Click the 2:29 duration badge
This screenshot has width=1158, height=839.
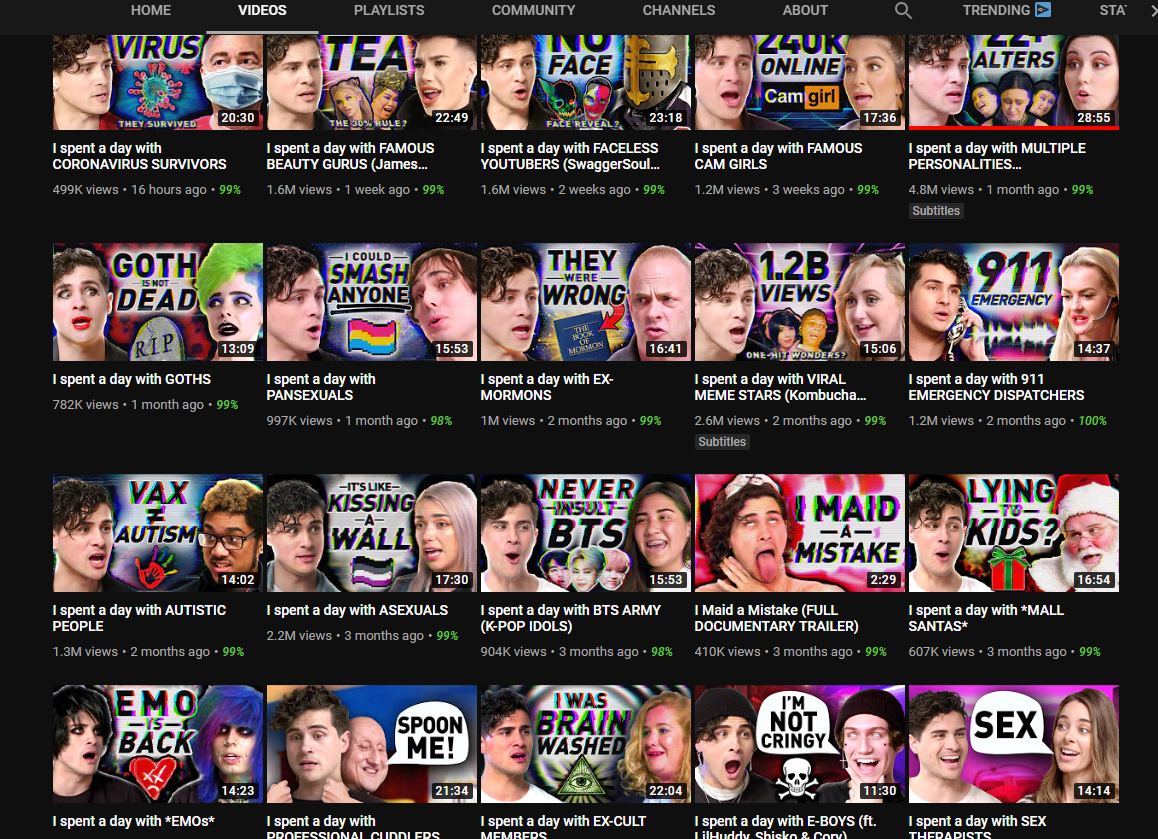(883, 580)
